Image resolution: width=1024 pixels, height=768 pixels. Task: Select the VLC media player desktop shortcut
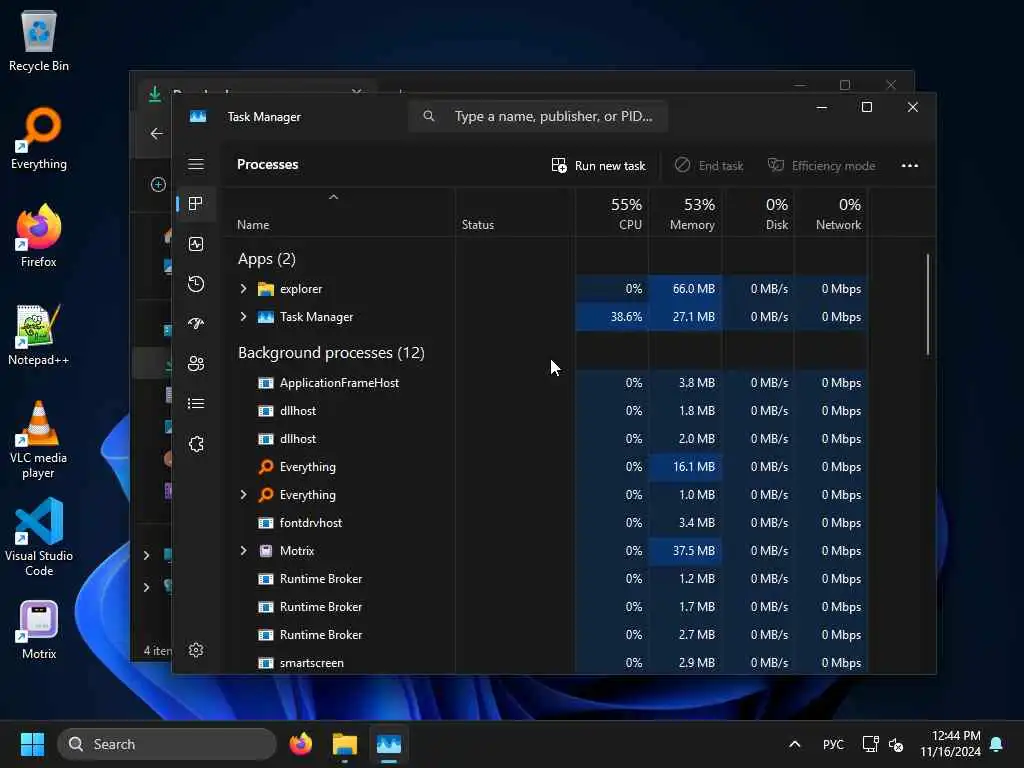(39, 440)
